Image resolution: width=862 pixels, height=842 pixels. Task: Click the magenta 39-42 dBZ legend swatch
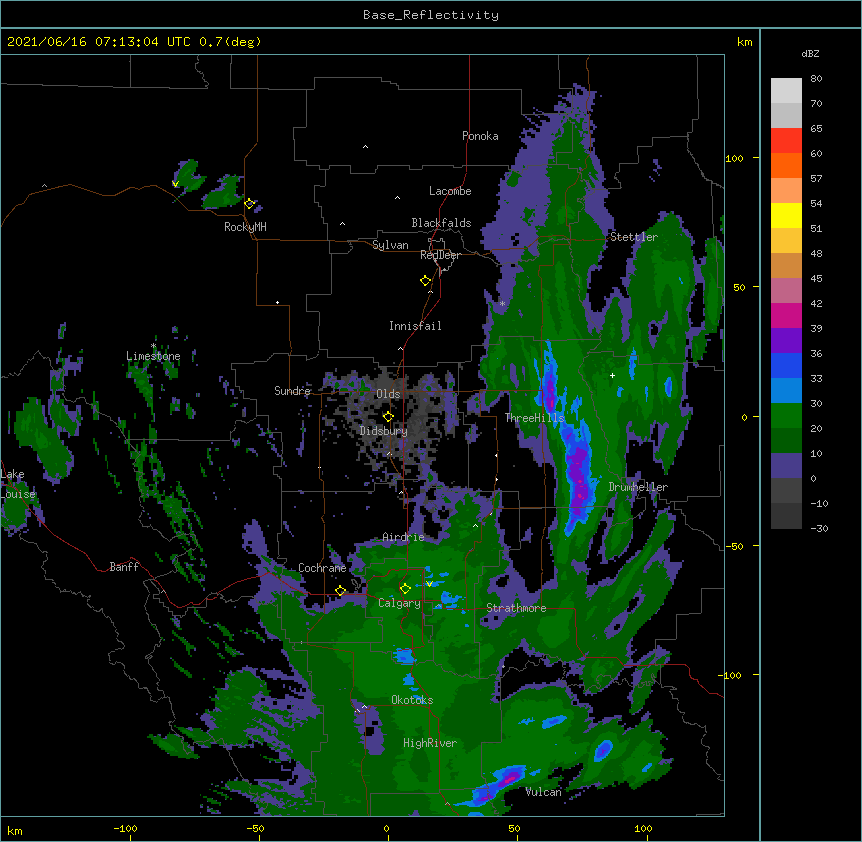coord(786,315)
